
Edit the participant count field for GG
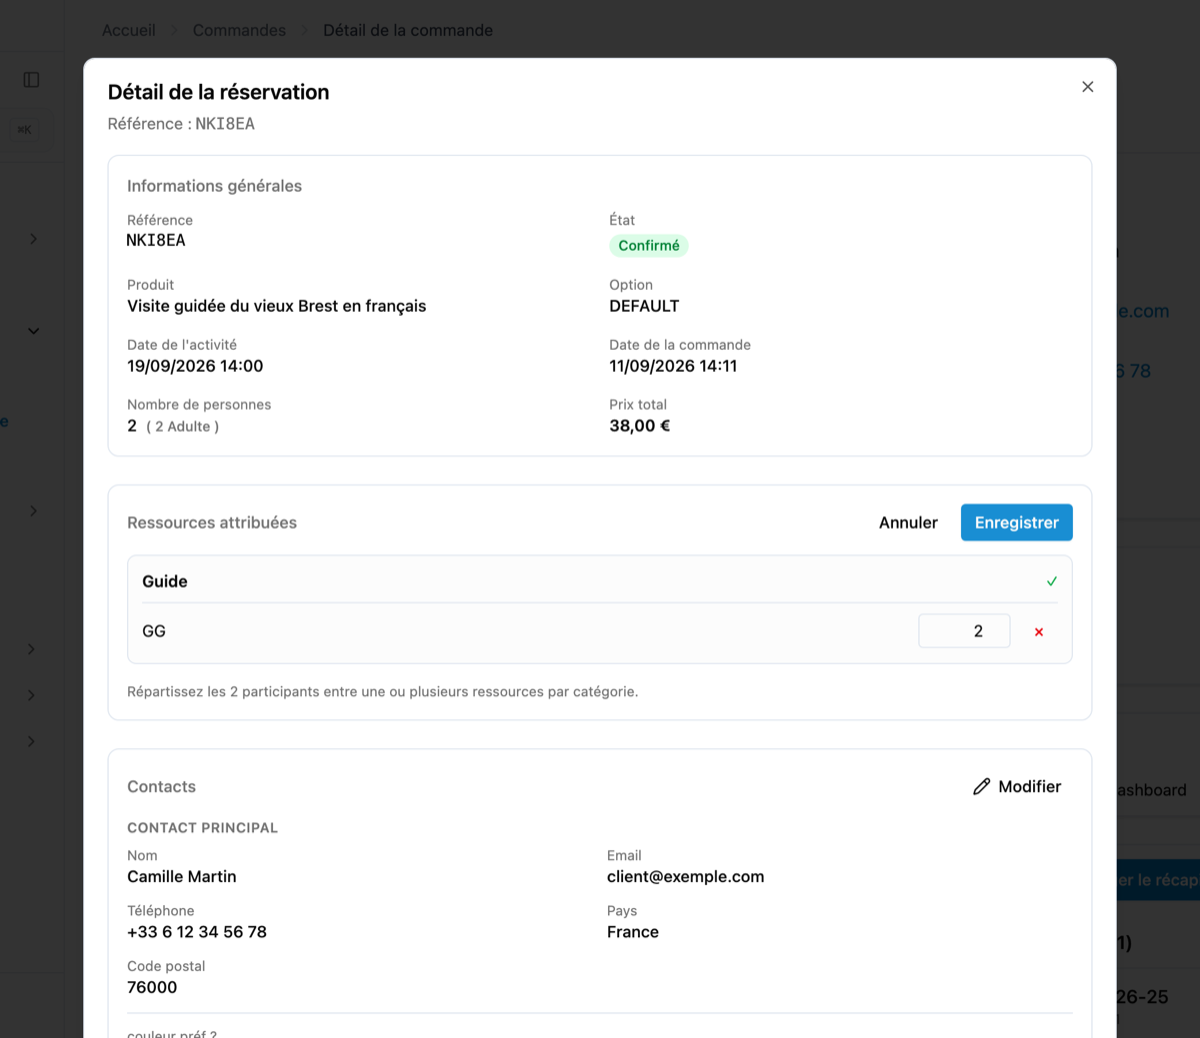[x=964, y=631]
